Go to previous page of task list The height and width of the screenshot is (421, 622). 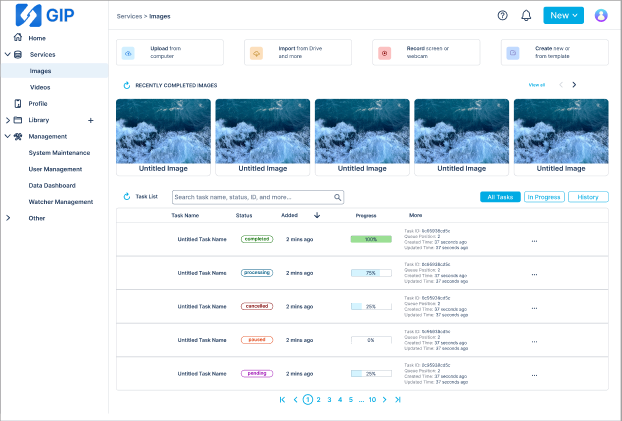[295, 400]
